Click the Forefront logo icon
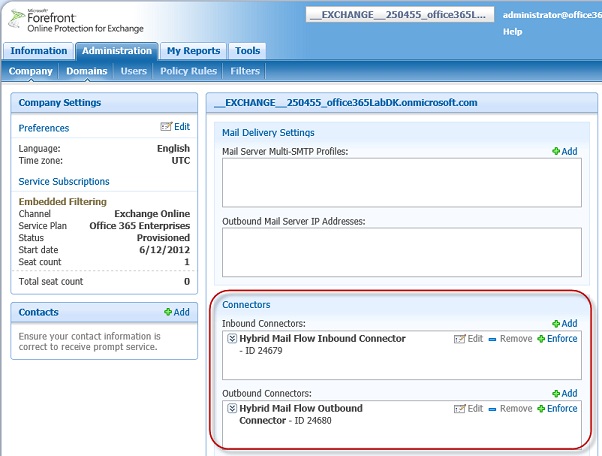The width and height of the screenshot is (602, 456). (17, 18)
